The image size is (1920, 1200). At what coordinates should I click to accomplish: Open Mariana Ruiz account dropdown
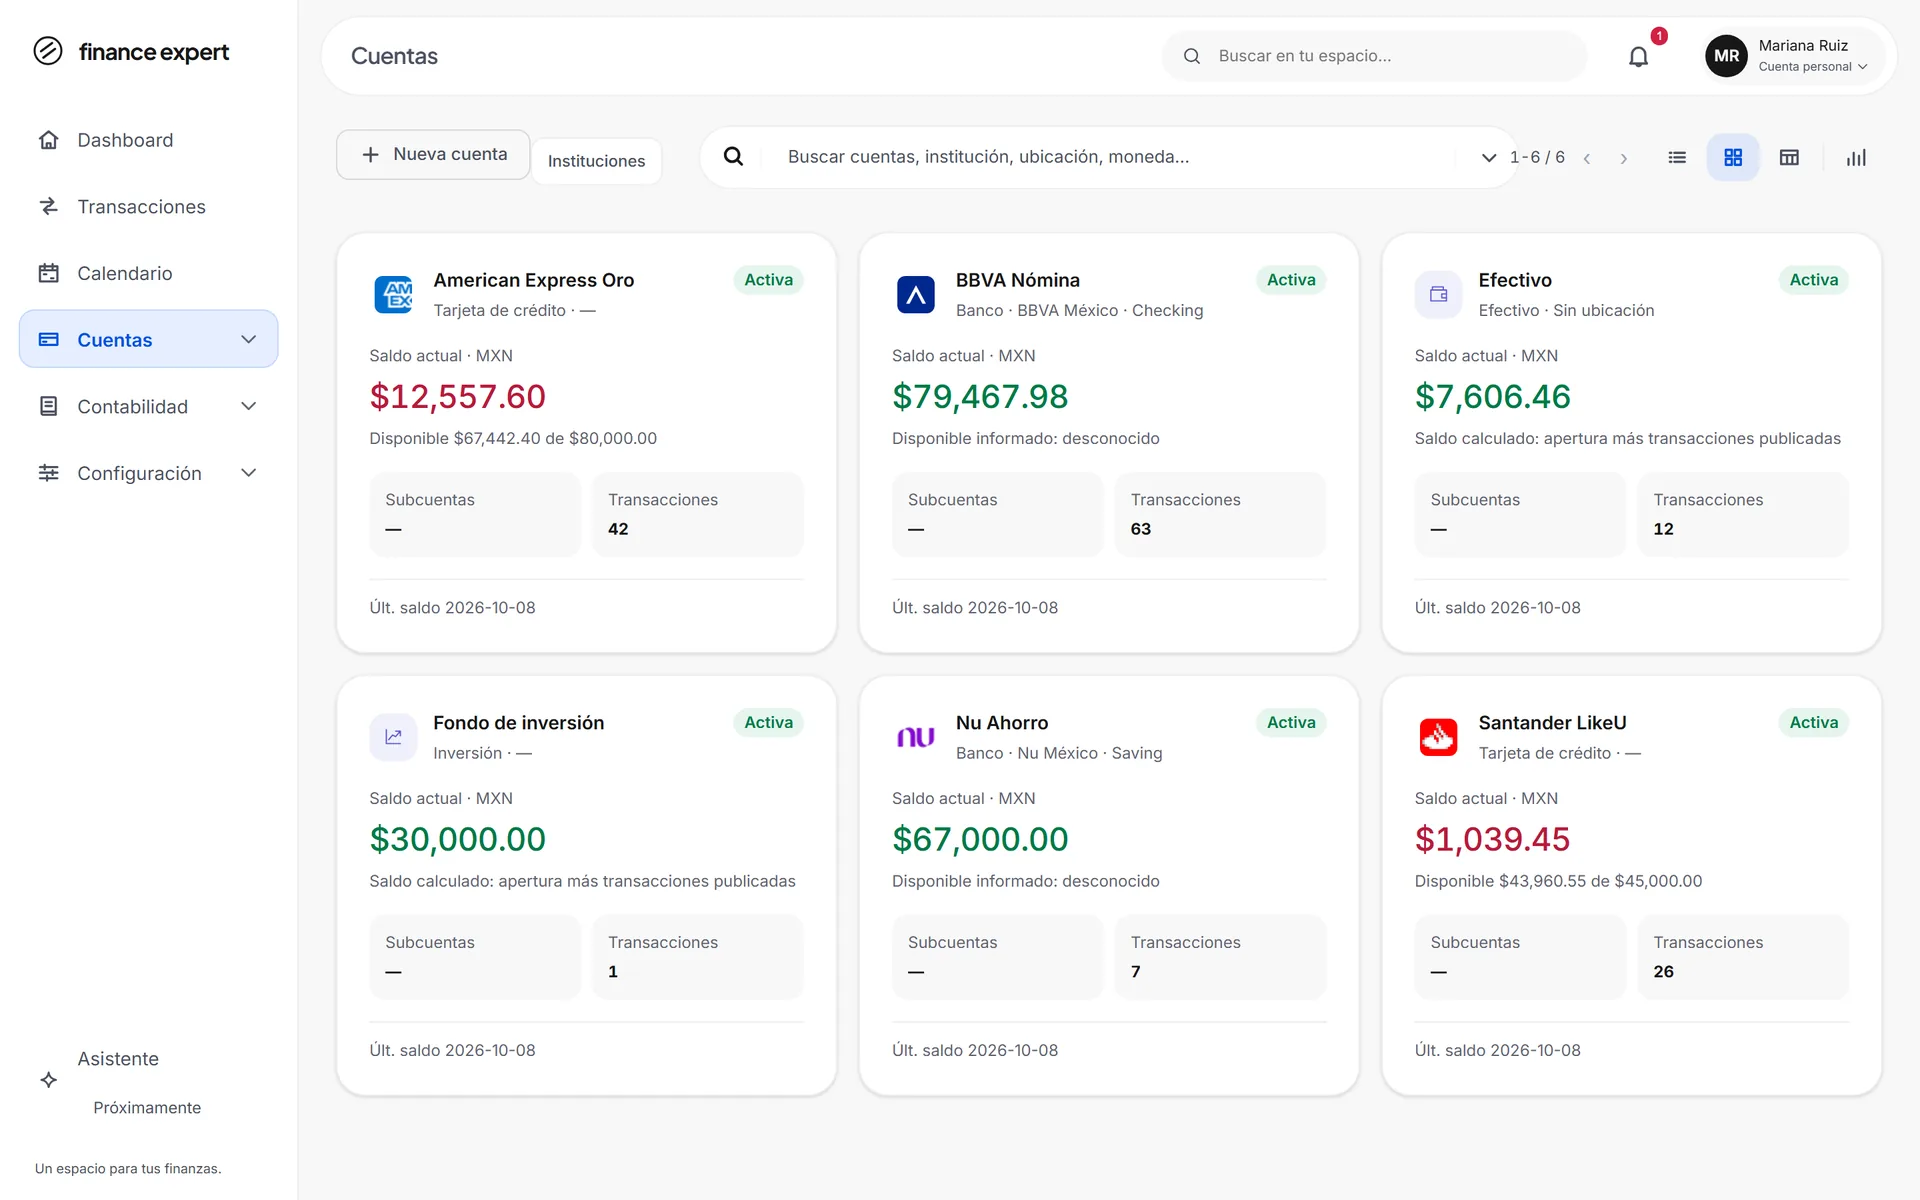1795,56
